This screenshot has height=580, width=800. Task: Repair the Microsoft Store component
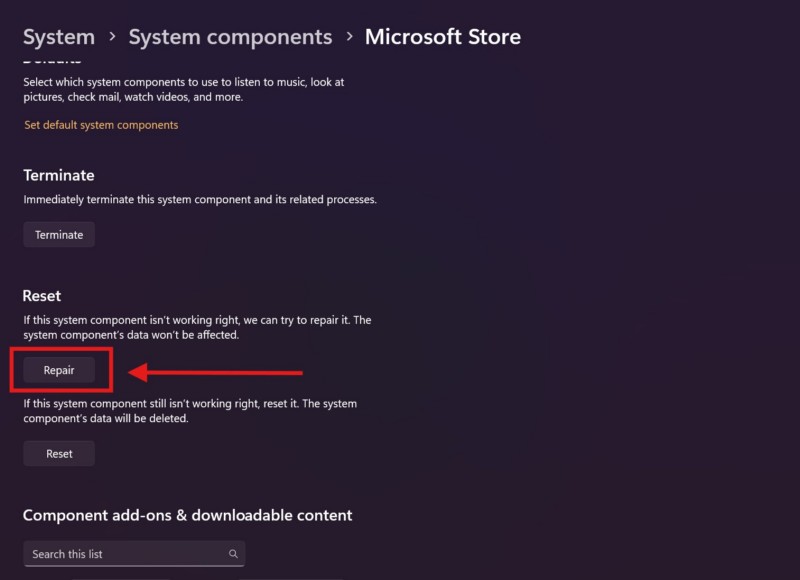point(59,370)
